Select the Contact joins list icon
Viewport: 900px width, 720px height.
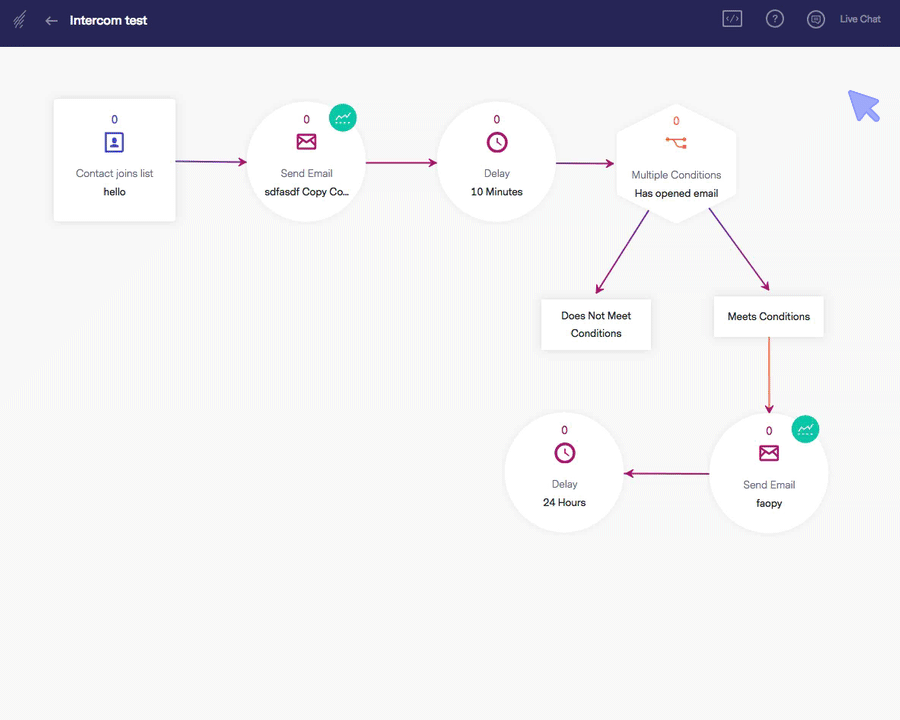[114, 142]
